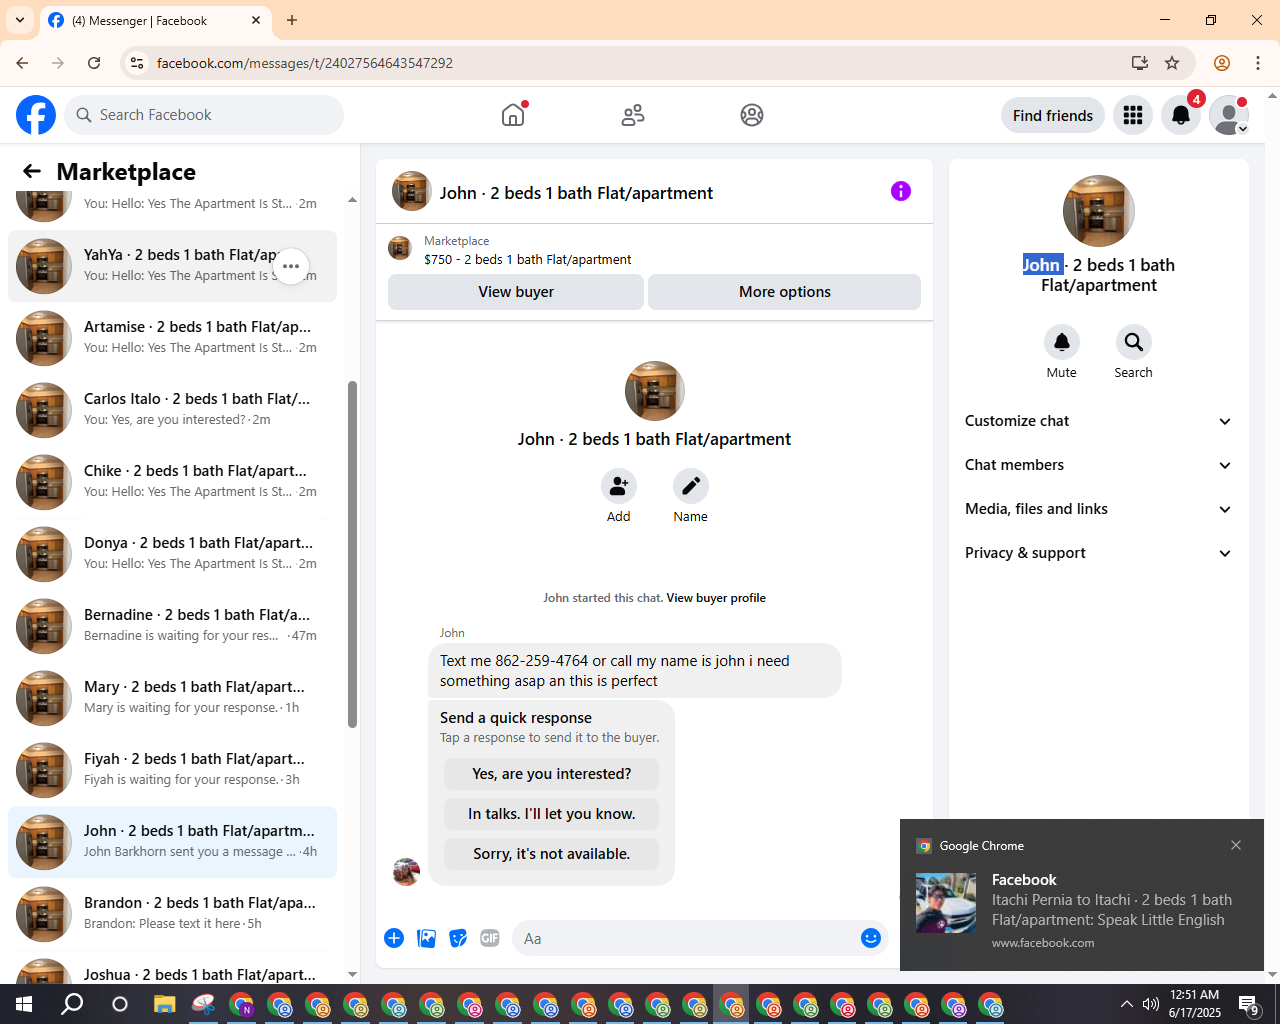Open the Fiyah conversation
This screenshot has width=1280, height=1024.
(x=172, y=770)
